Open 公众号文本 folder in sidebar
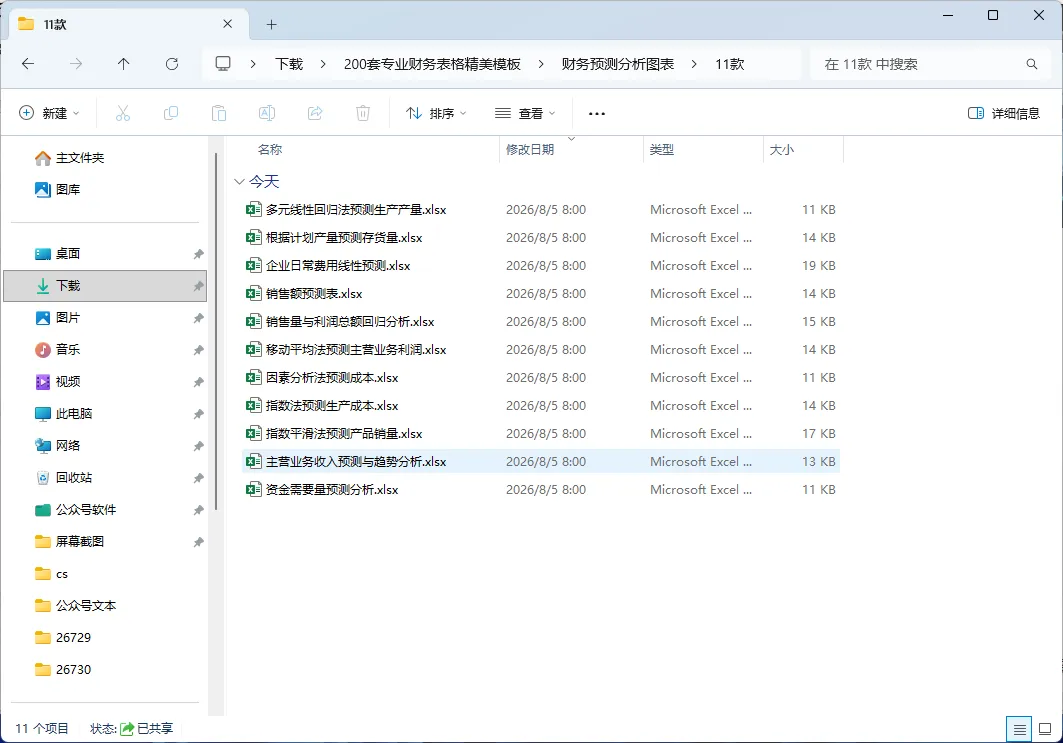This screenshot has width=1063, height=743. [x=105, y=605]
